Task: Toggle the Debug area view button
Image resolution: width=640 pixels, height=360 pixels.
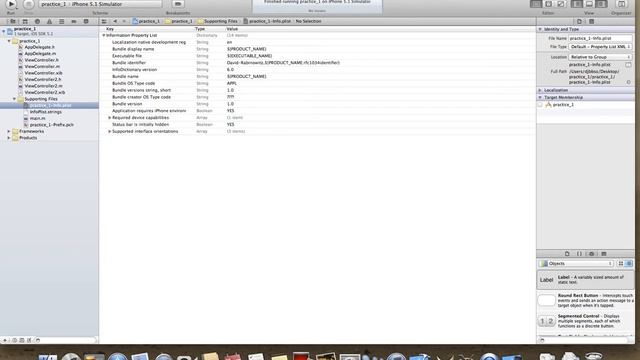Action: point(589,4)
